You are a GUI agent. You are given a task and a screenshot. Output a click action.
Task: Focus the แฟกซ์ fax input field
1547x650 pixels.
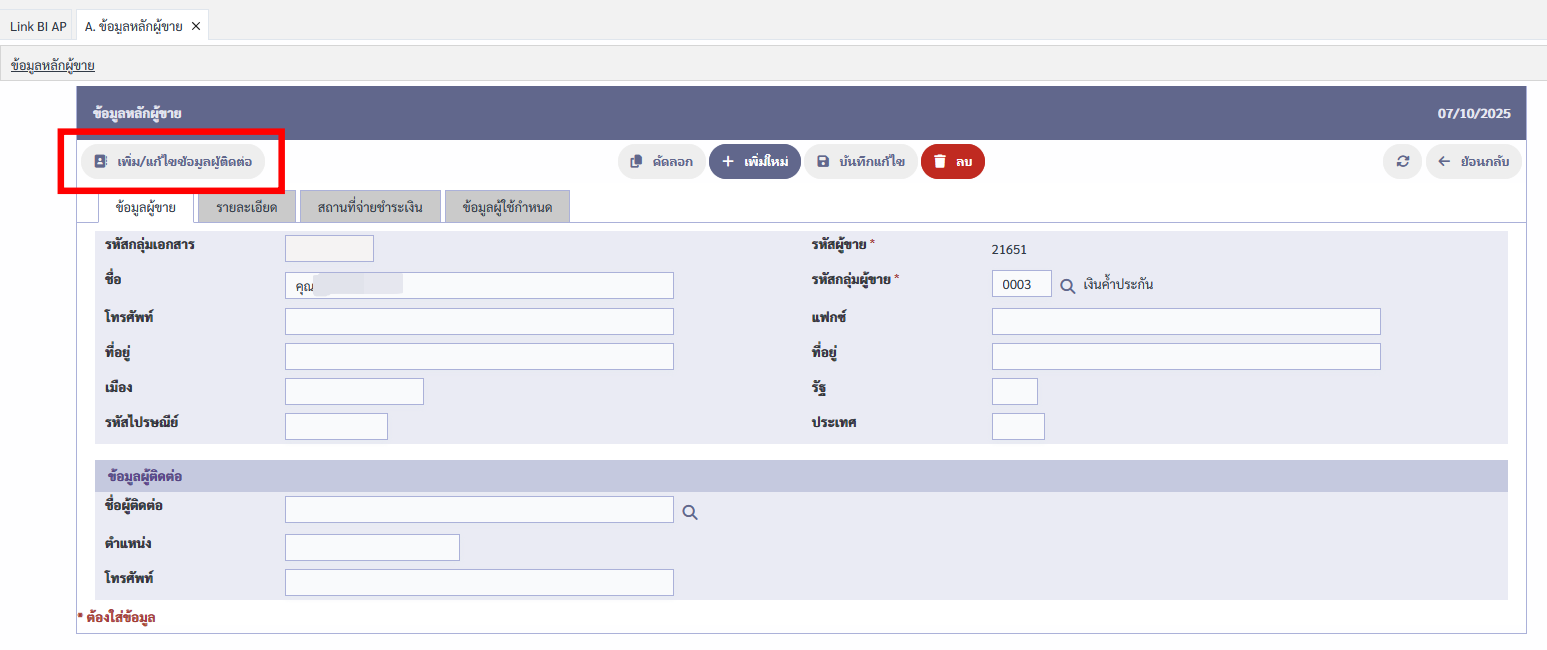(x=1185, y=321)
